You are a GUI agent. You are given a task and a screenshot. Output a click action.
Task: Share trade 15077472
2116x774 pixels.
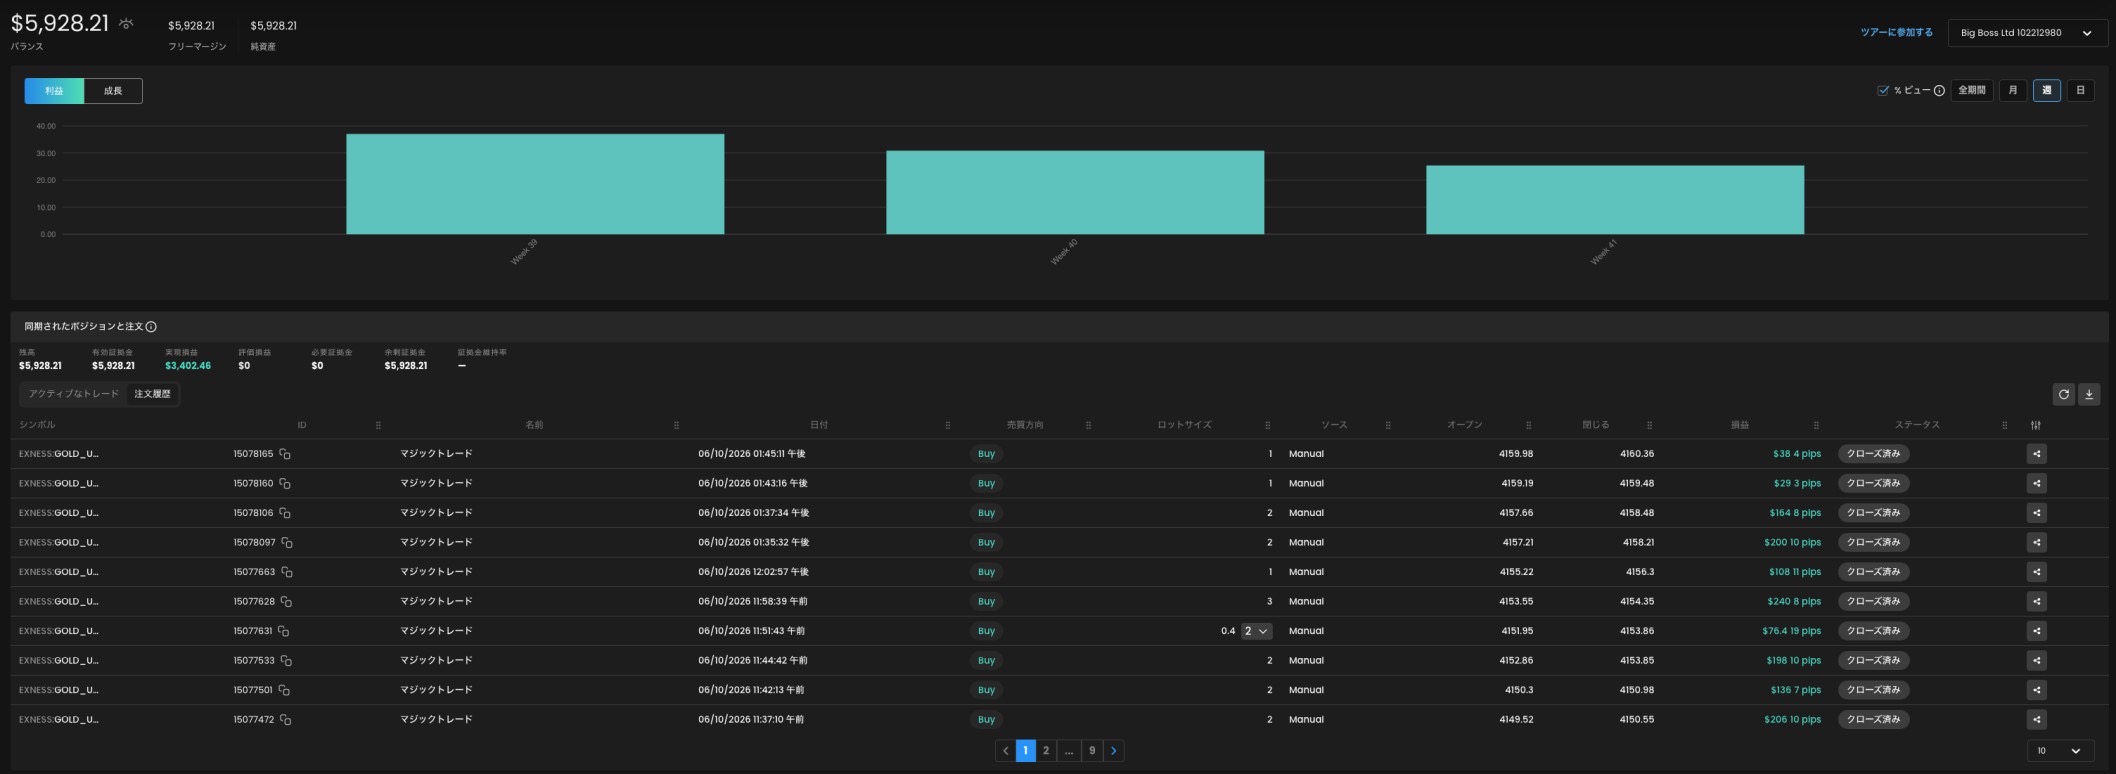click(x=2037, y=720)
